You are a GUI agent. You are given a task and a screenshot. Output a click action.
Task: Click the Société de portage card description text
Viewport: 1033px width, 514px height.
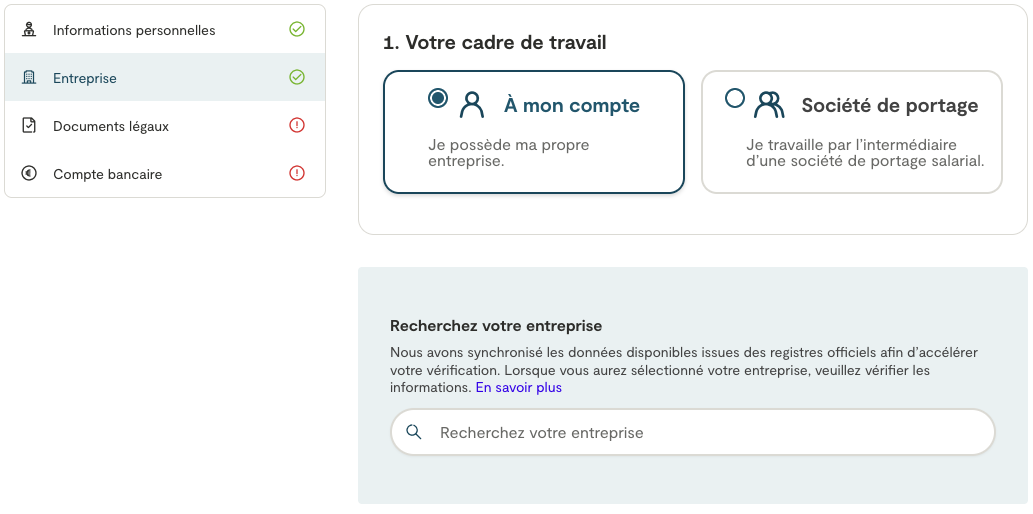coord(865,152)
